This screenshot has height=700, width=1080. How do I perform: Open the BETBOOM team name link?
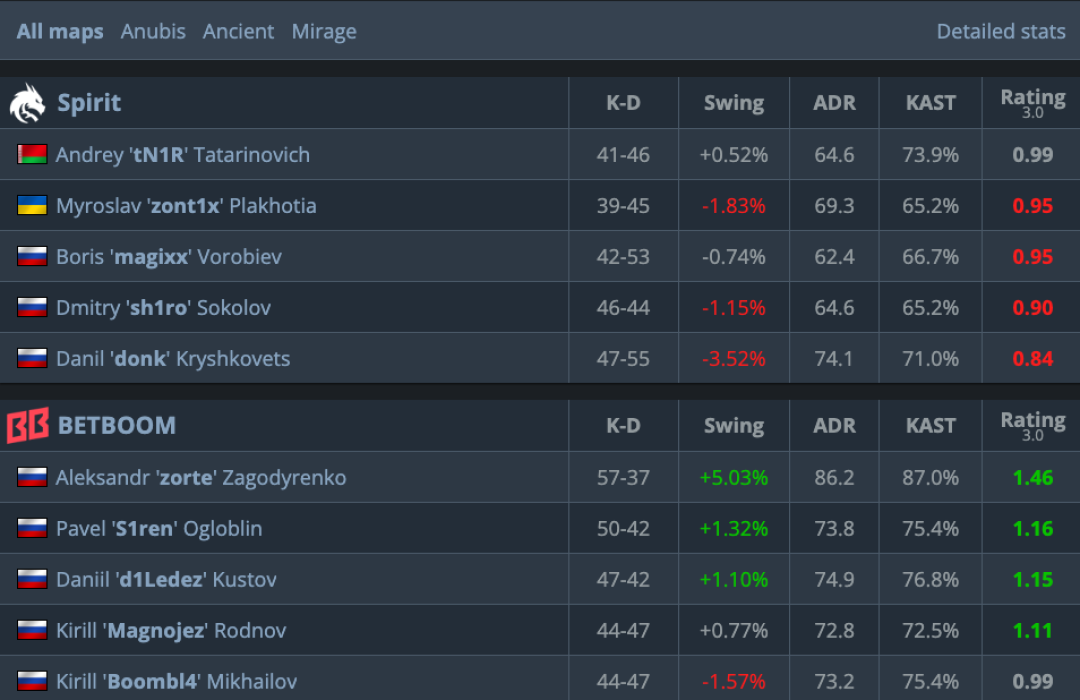point(117,425)
